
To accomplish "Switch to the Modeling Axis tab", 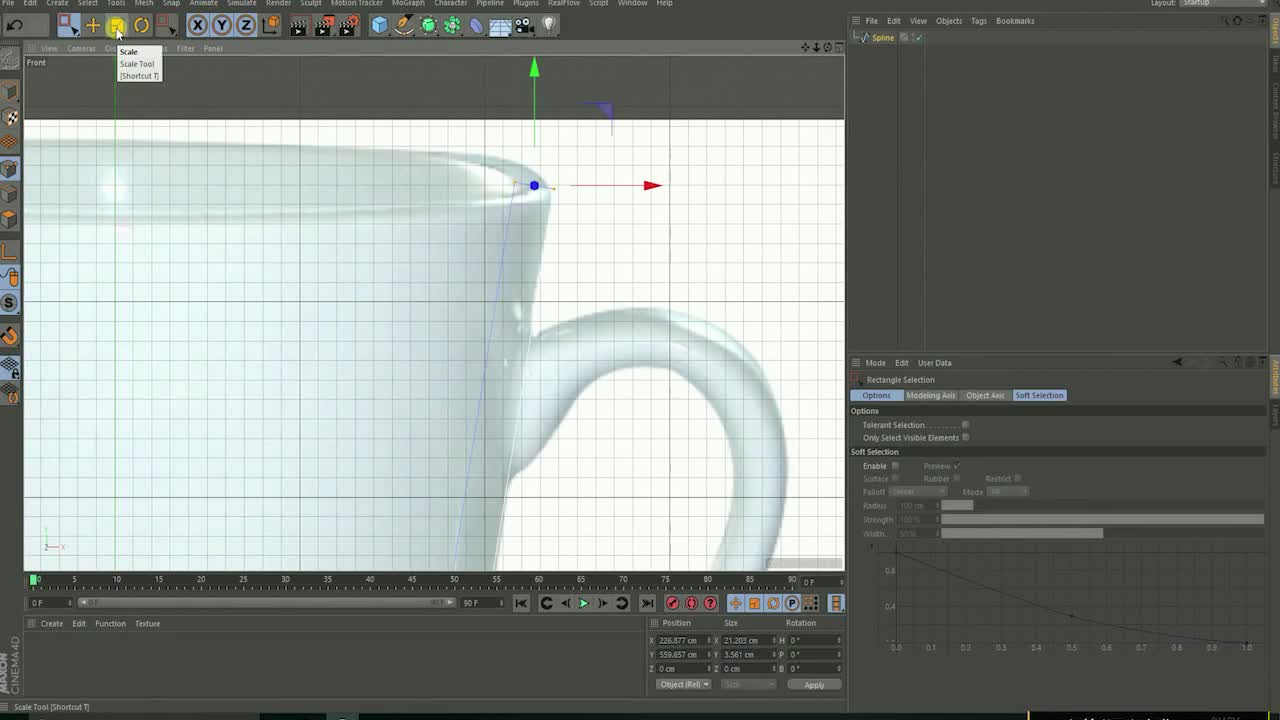I will point(930,395).
